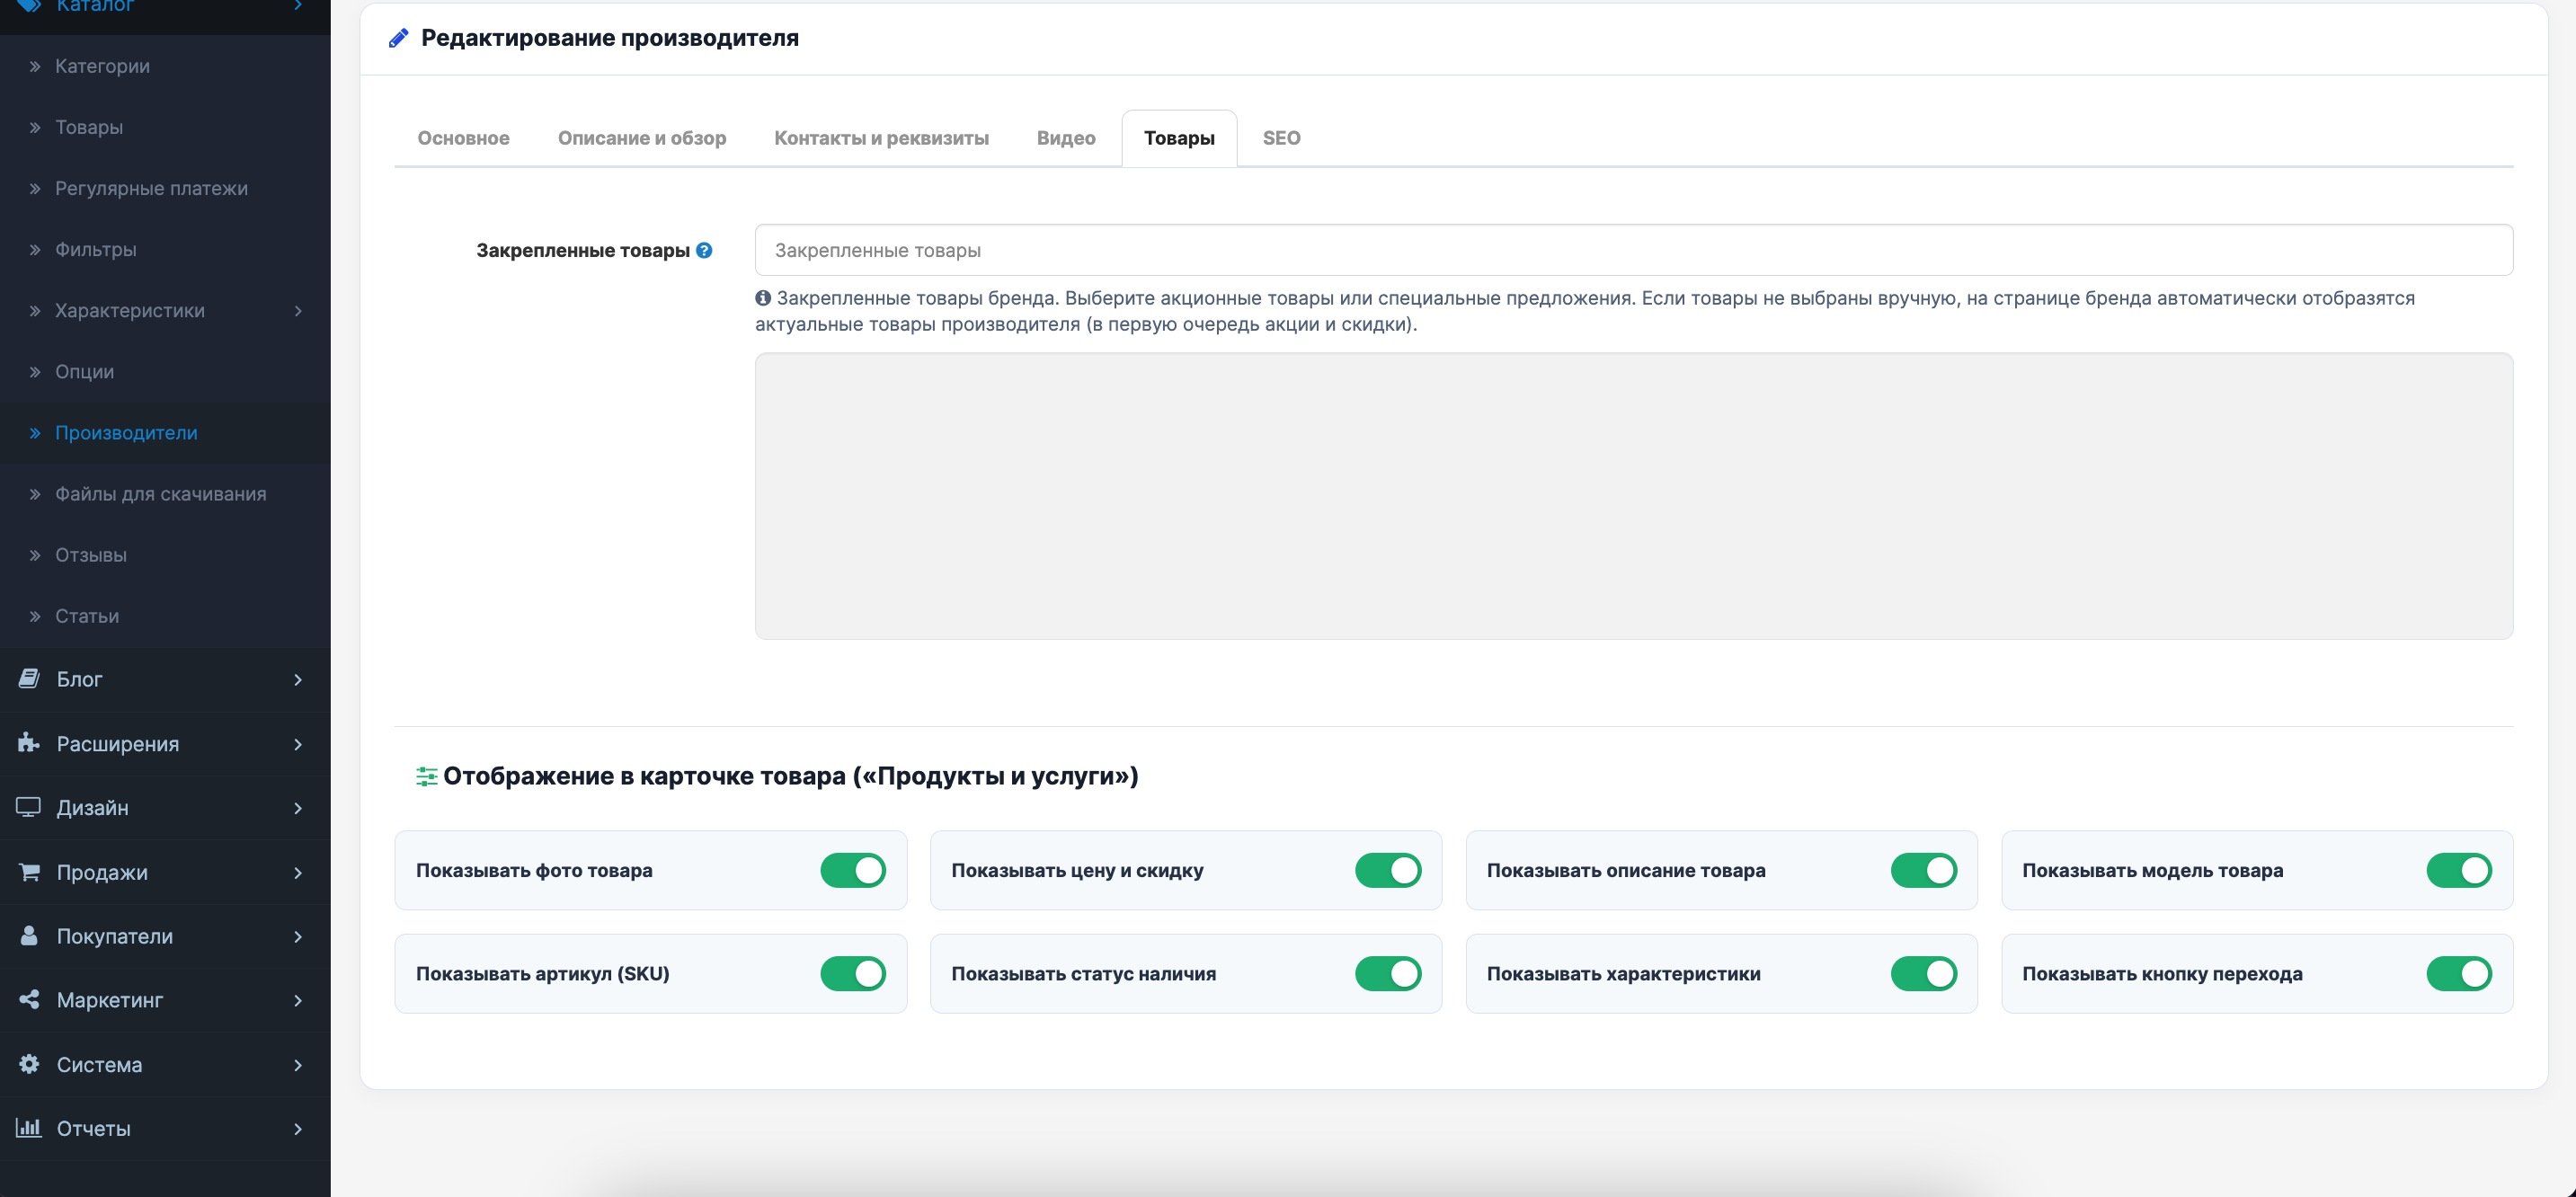Open the Описание и обзор tab
The height and width of the screenshot is (1197, 2576).
(x=642, y=138)
